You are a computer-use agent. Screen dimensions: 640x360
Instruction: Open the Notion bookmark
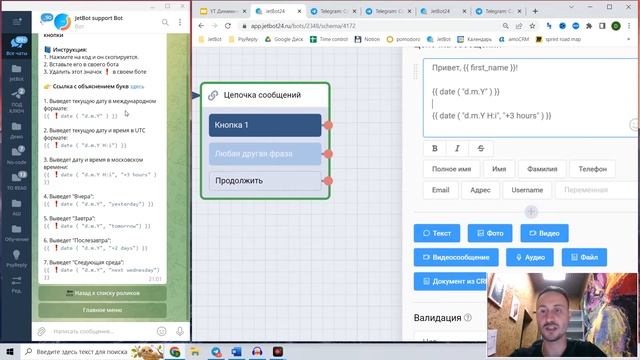pyautogui.click(x=367, y=39)
